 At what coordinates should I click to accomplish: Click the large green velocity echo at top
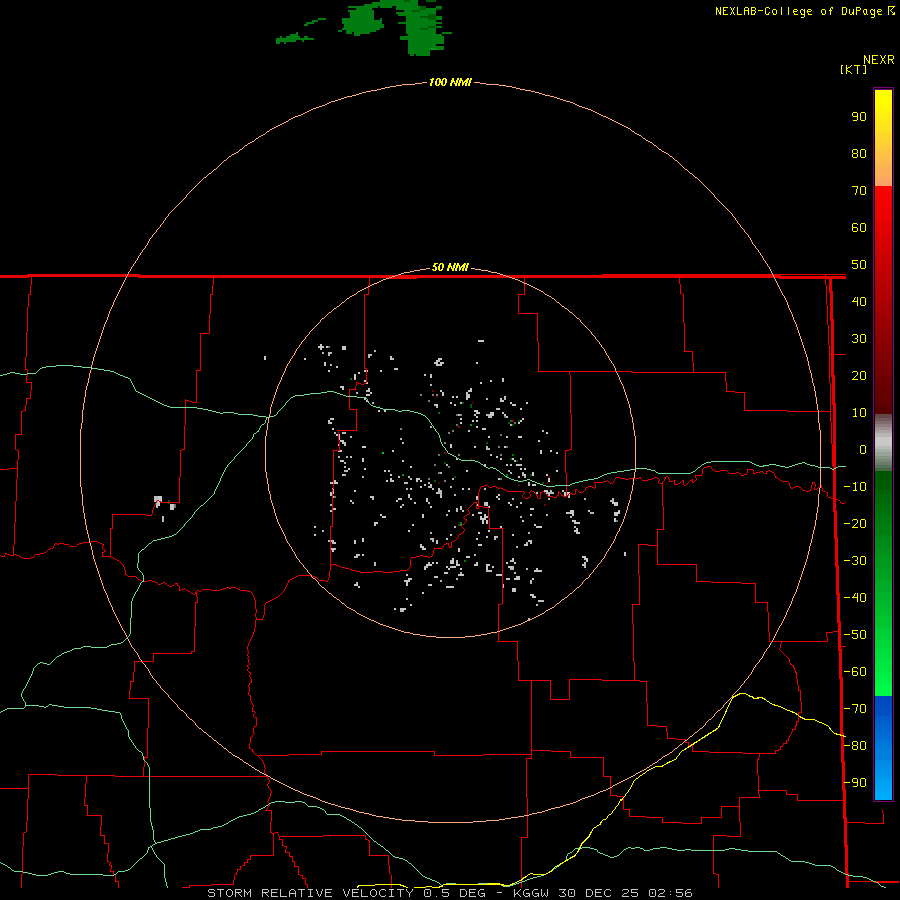click(424, 26)
